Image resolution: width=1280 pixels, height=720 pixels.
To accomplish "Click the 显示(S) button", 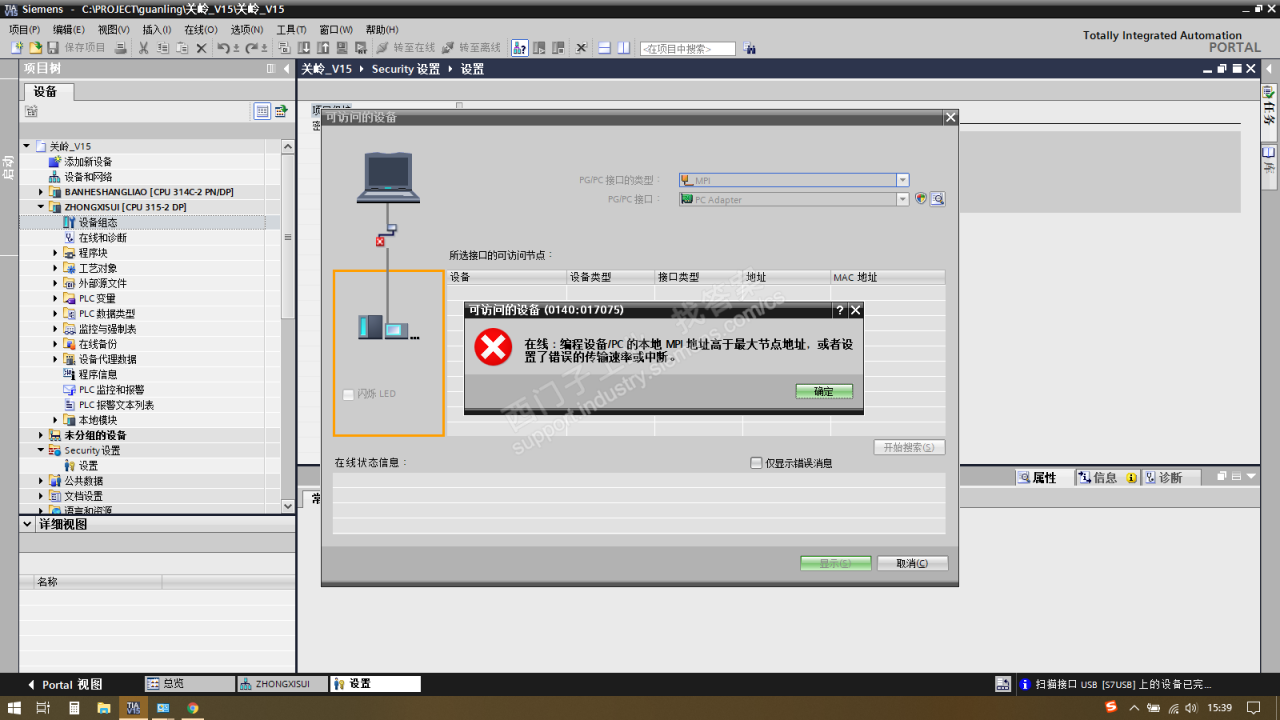I will tap(835, 563).
